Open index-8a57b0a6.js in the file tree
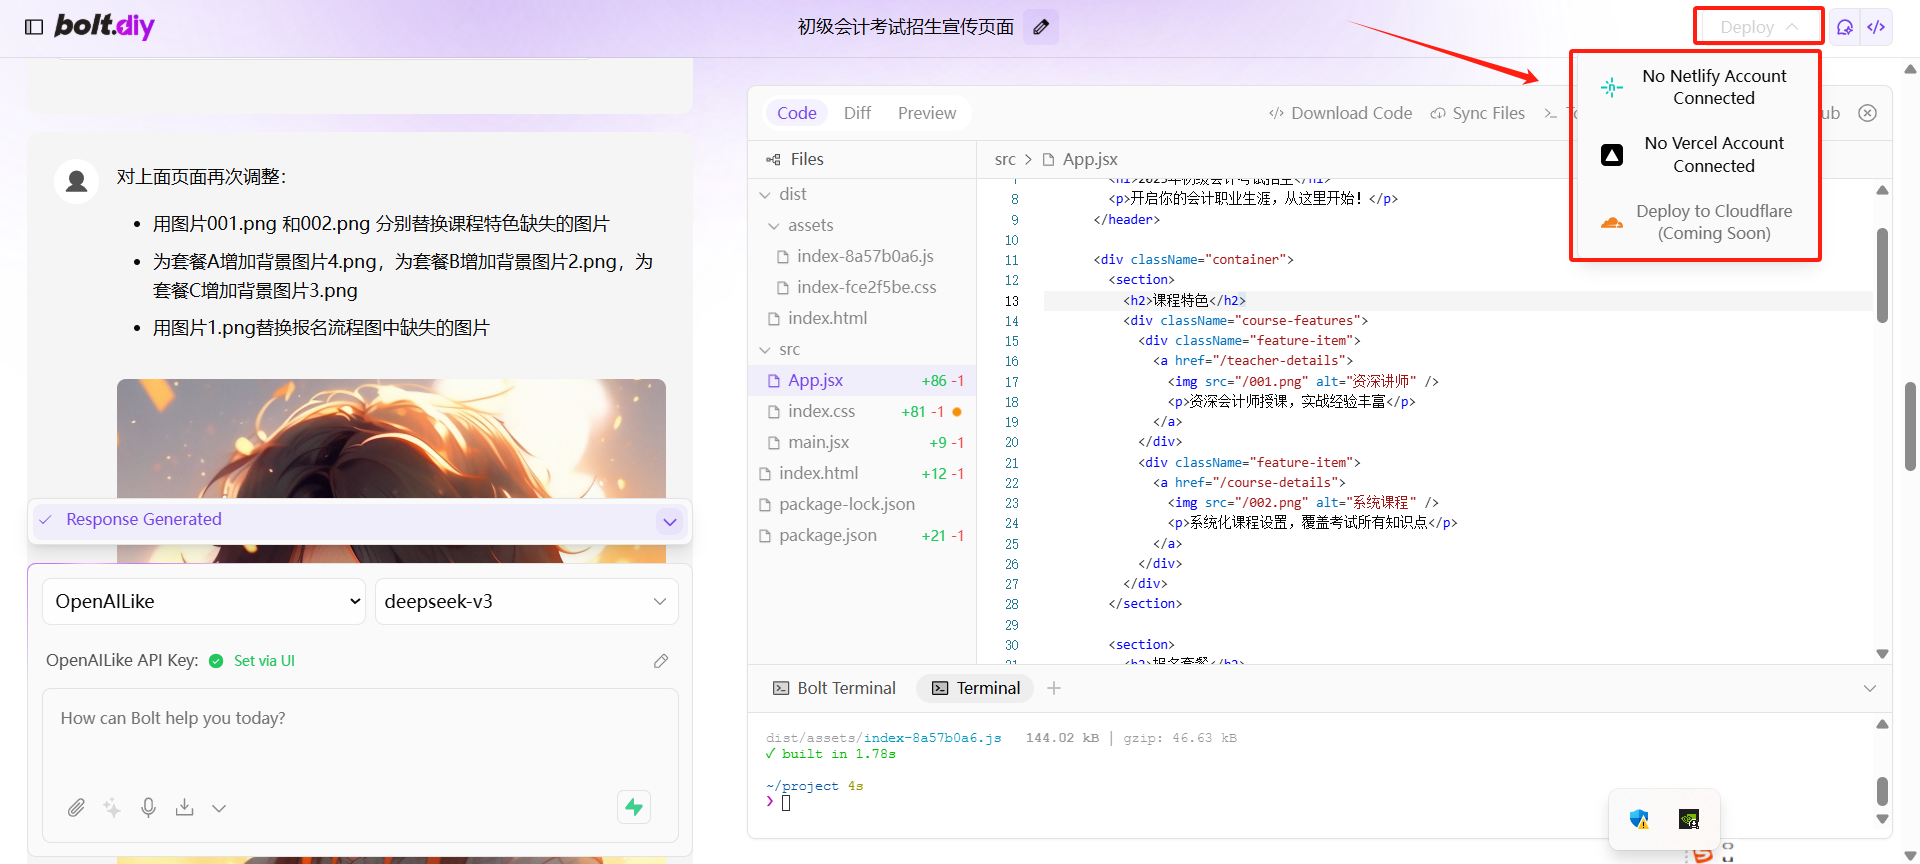Viewport: 1920px width, 864px height. 862,256
